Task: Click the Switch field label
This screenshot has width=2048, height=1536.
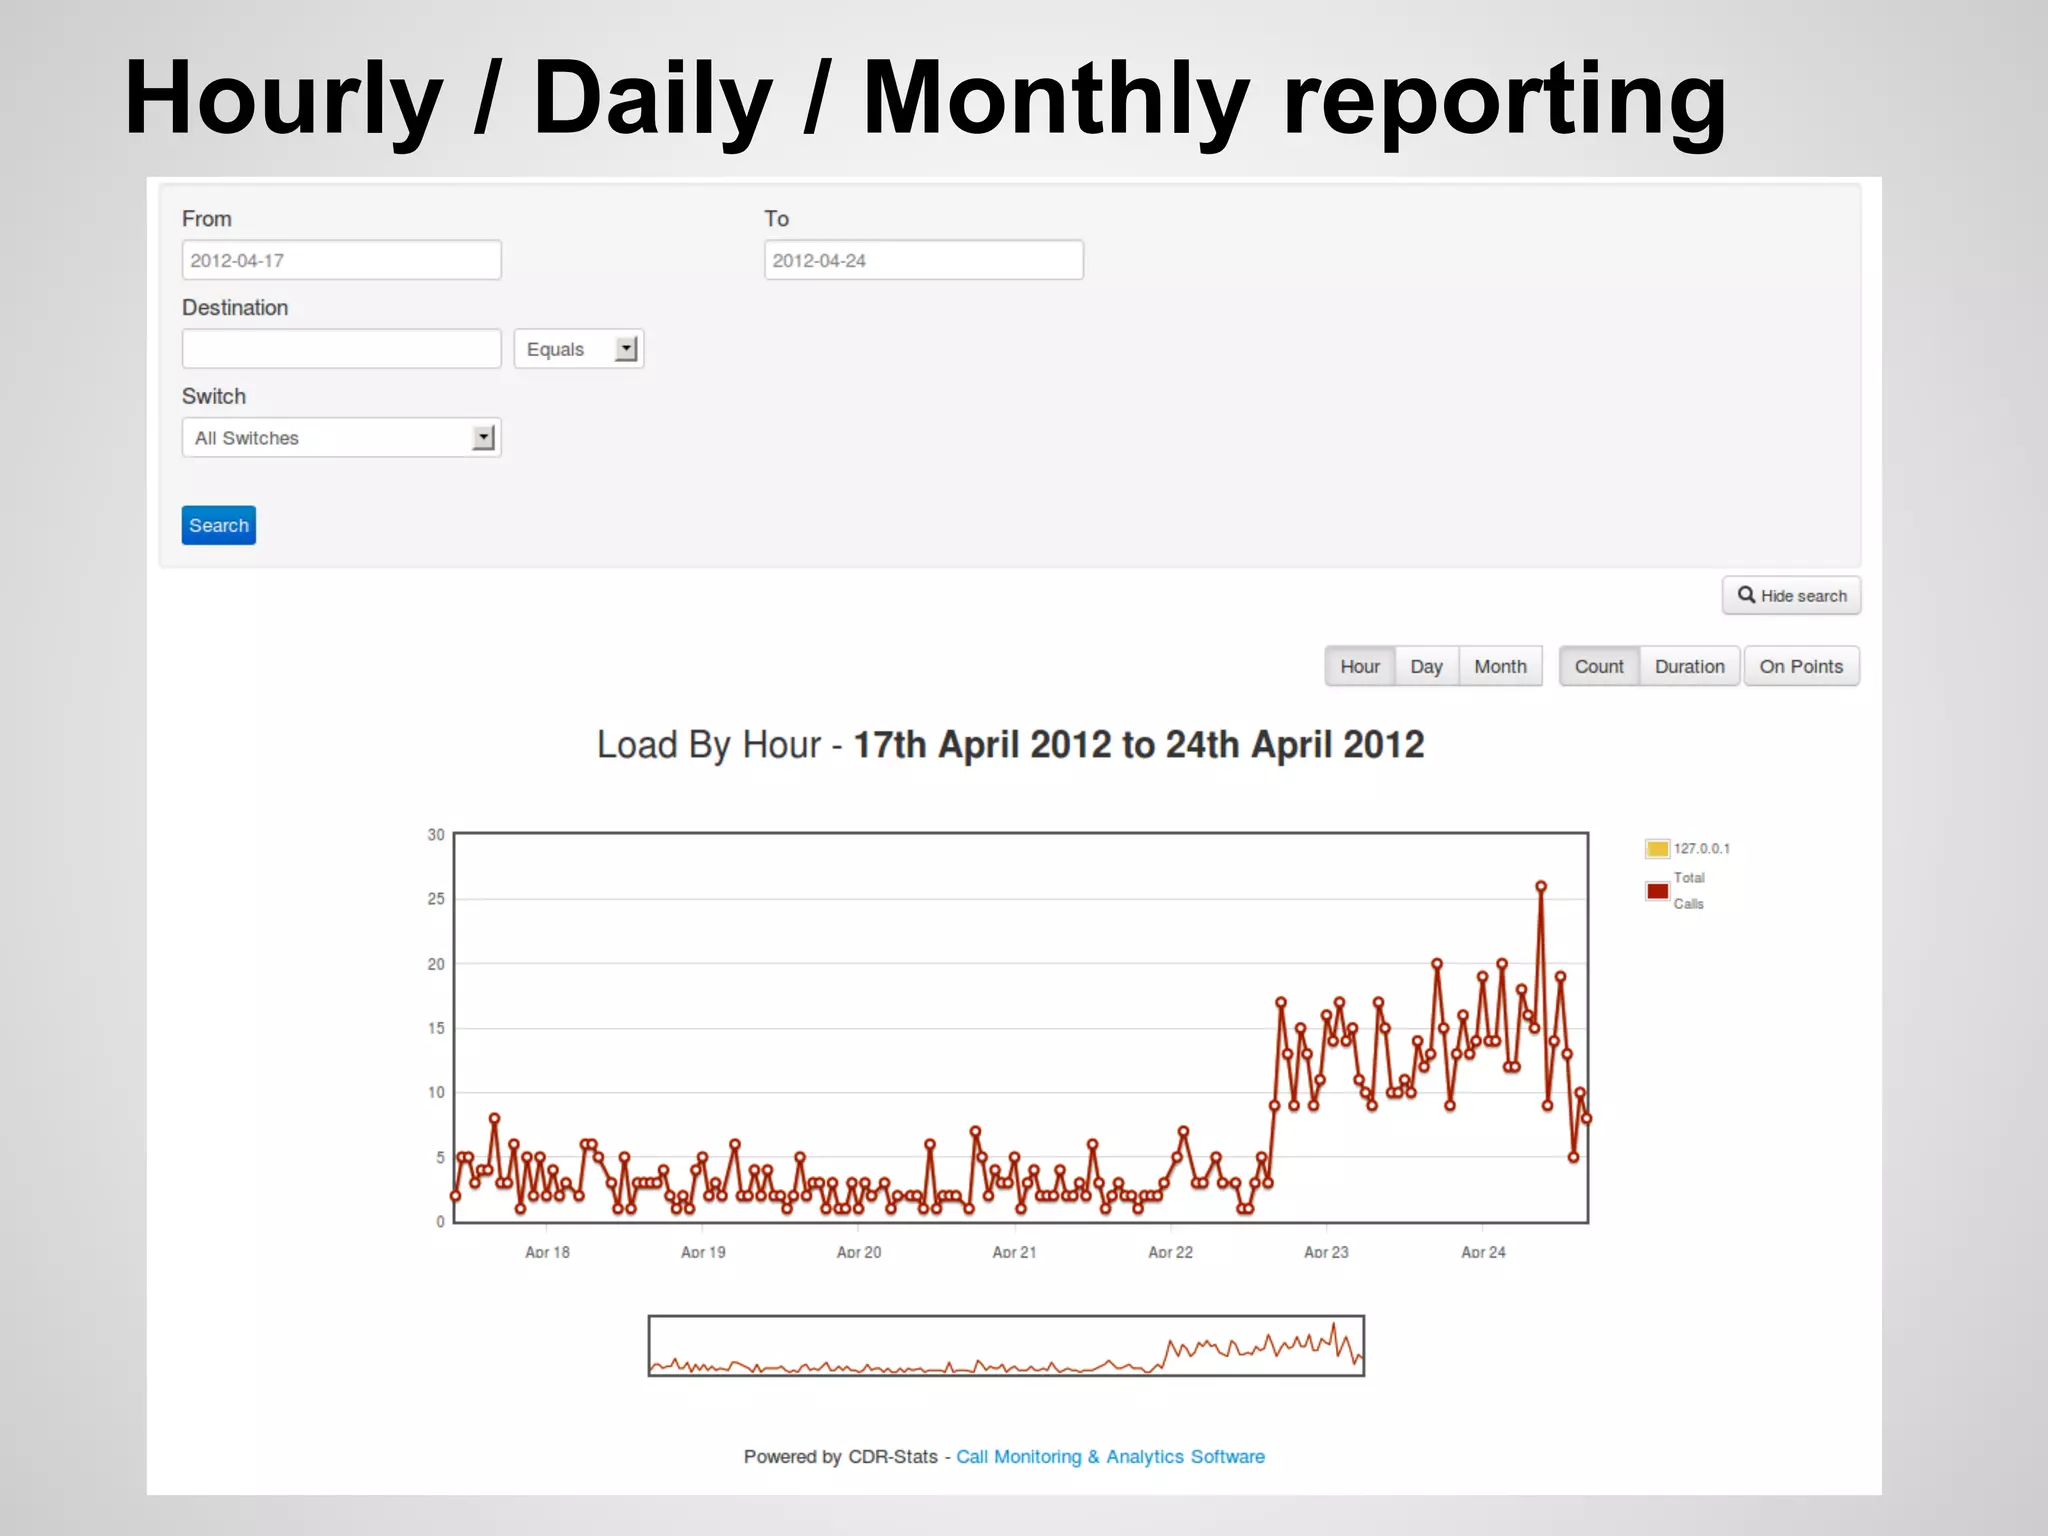Action: 214,396
